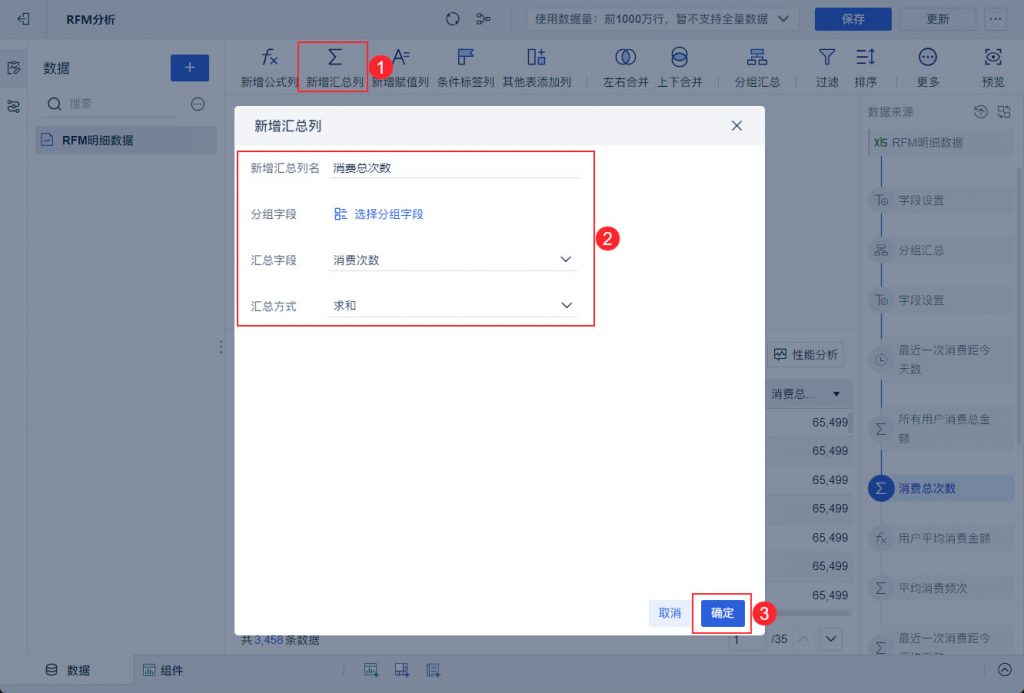Select the 平均消费频次 step
The width and height of the screenshot is (1024, 693).
[941, 588]
